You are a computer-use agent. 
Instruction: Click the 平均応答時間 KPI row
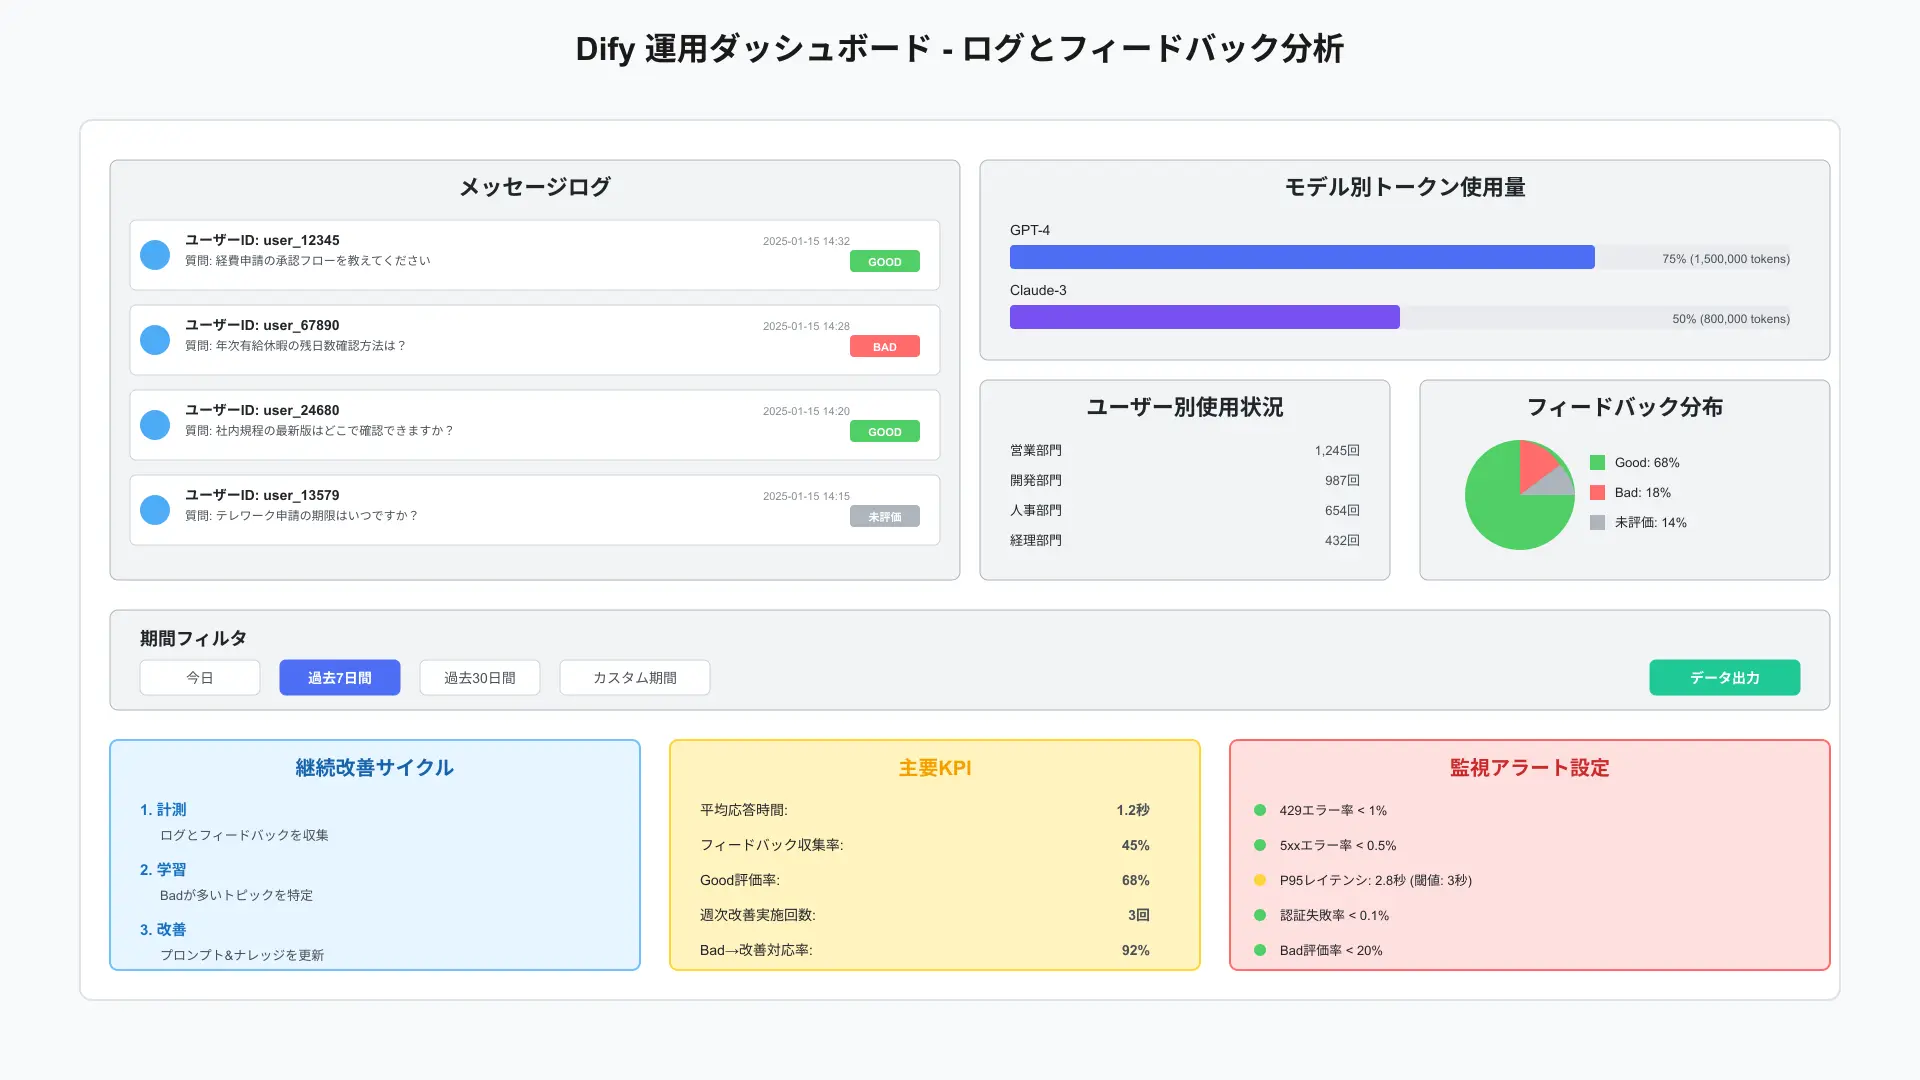coord(925,810)
